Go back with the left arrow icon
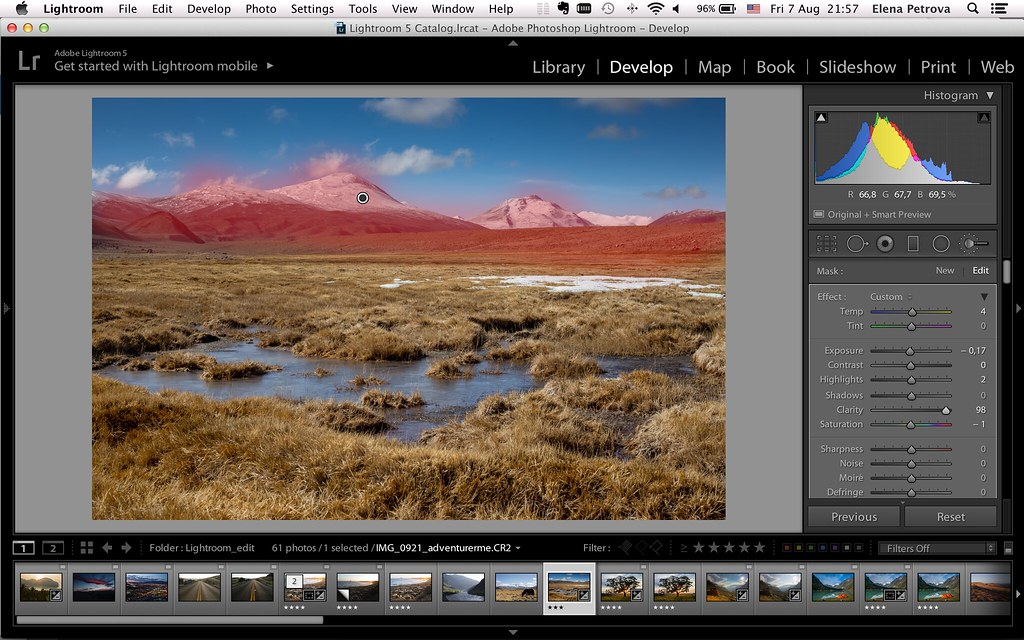Screen dimensions: 1024x640 click(x=107, y=547)
